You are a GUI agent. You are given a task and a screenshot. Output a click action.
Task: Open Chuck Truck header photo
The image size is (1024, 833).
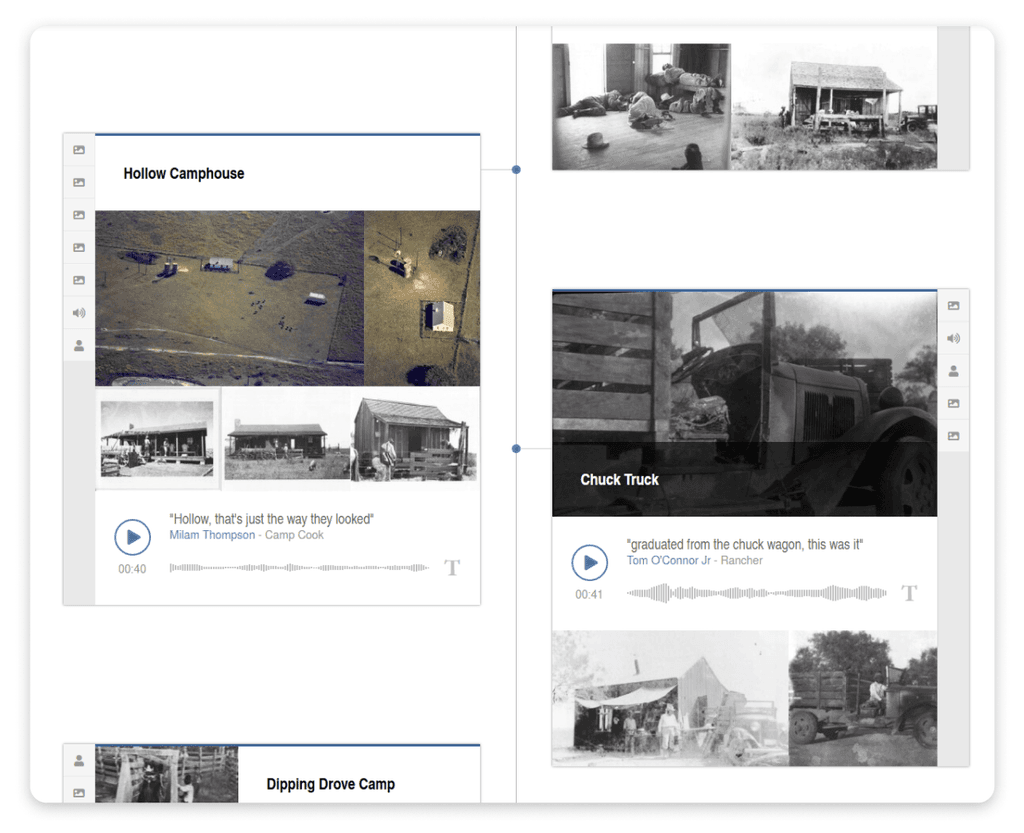(x=744, y=403)
